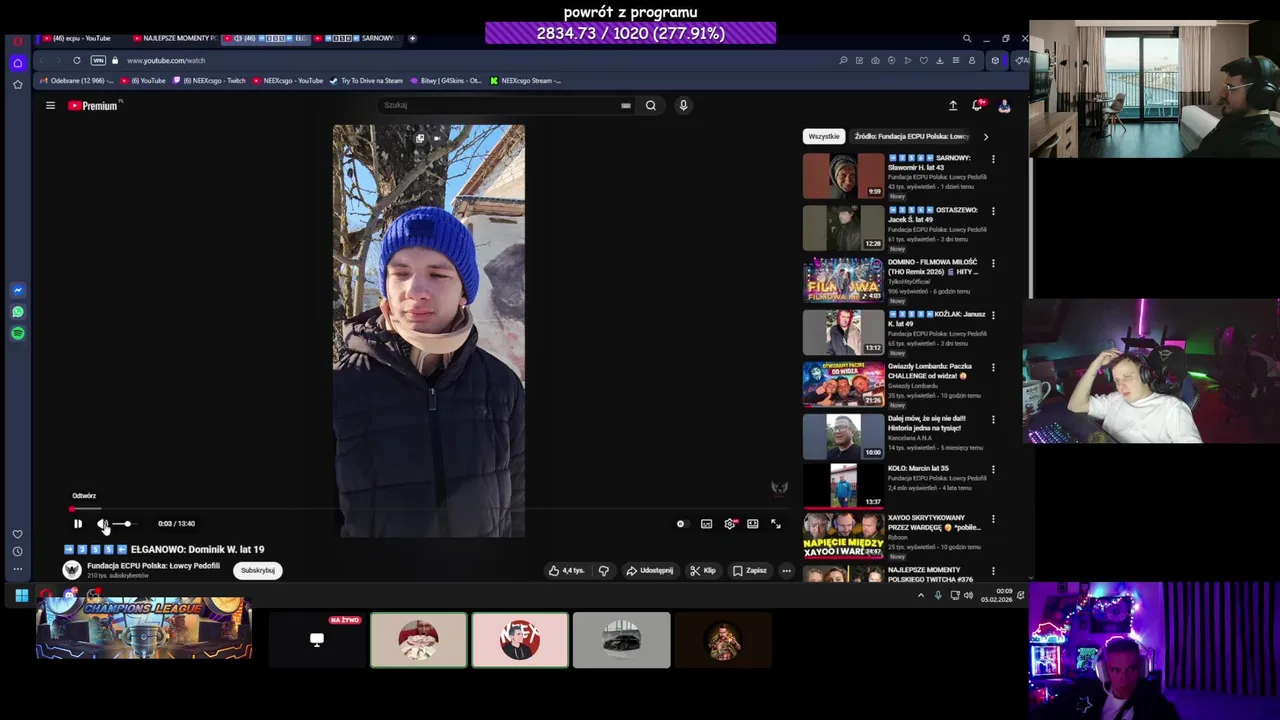Reload the page in the browser toolbar
Image resolution: width=1280 pixels, height=720 pixels.
click(x=76, y=60)
